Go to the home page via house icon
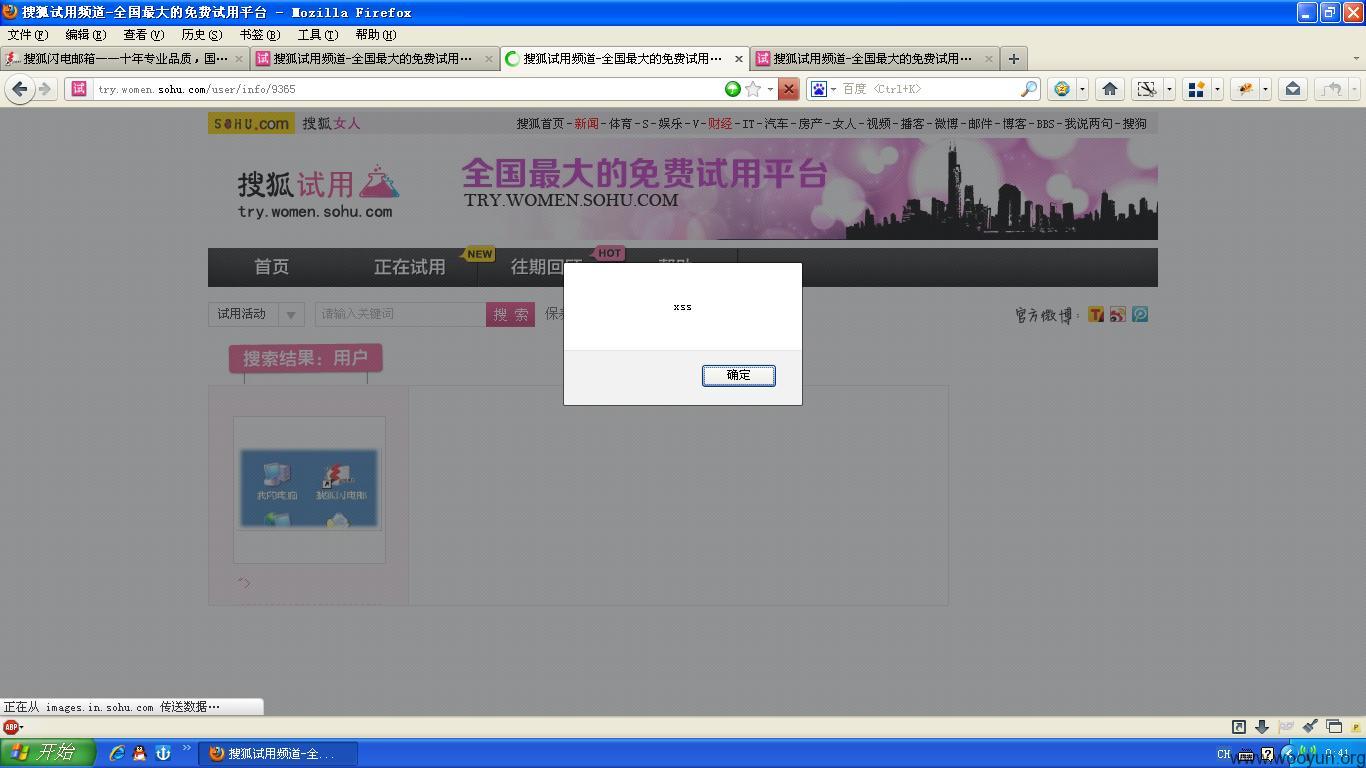1366x768 pixels. point(1109,89)
